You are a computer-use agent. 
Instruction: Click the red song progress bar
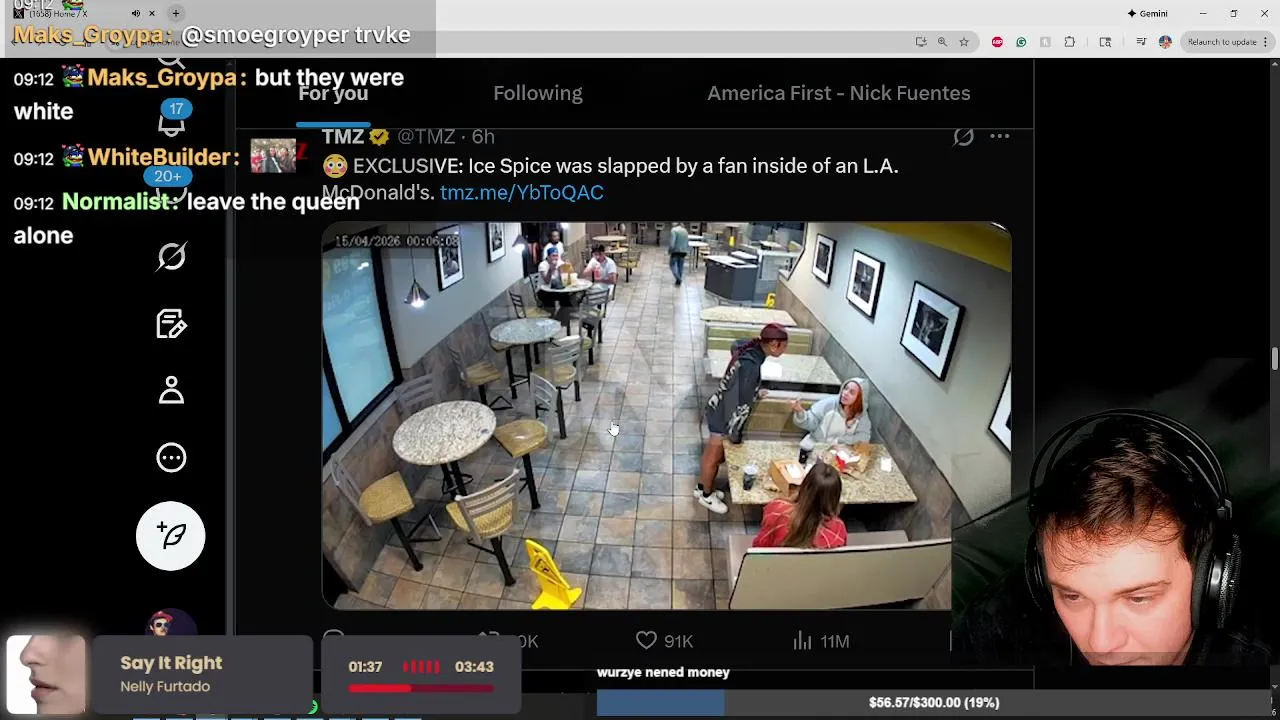tap(421, 688)
